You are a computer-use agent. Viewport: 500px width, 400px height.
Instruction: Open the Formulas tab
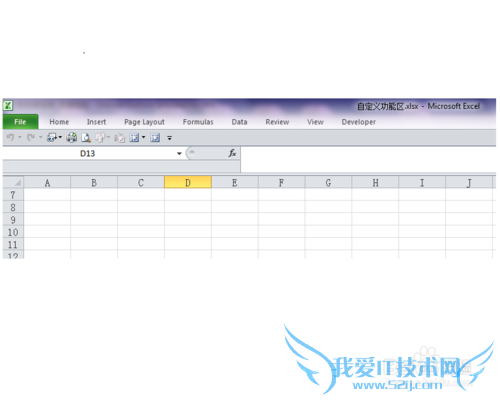pyautogui.click(x=198, y=122)
